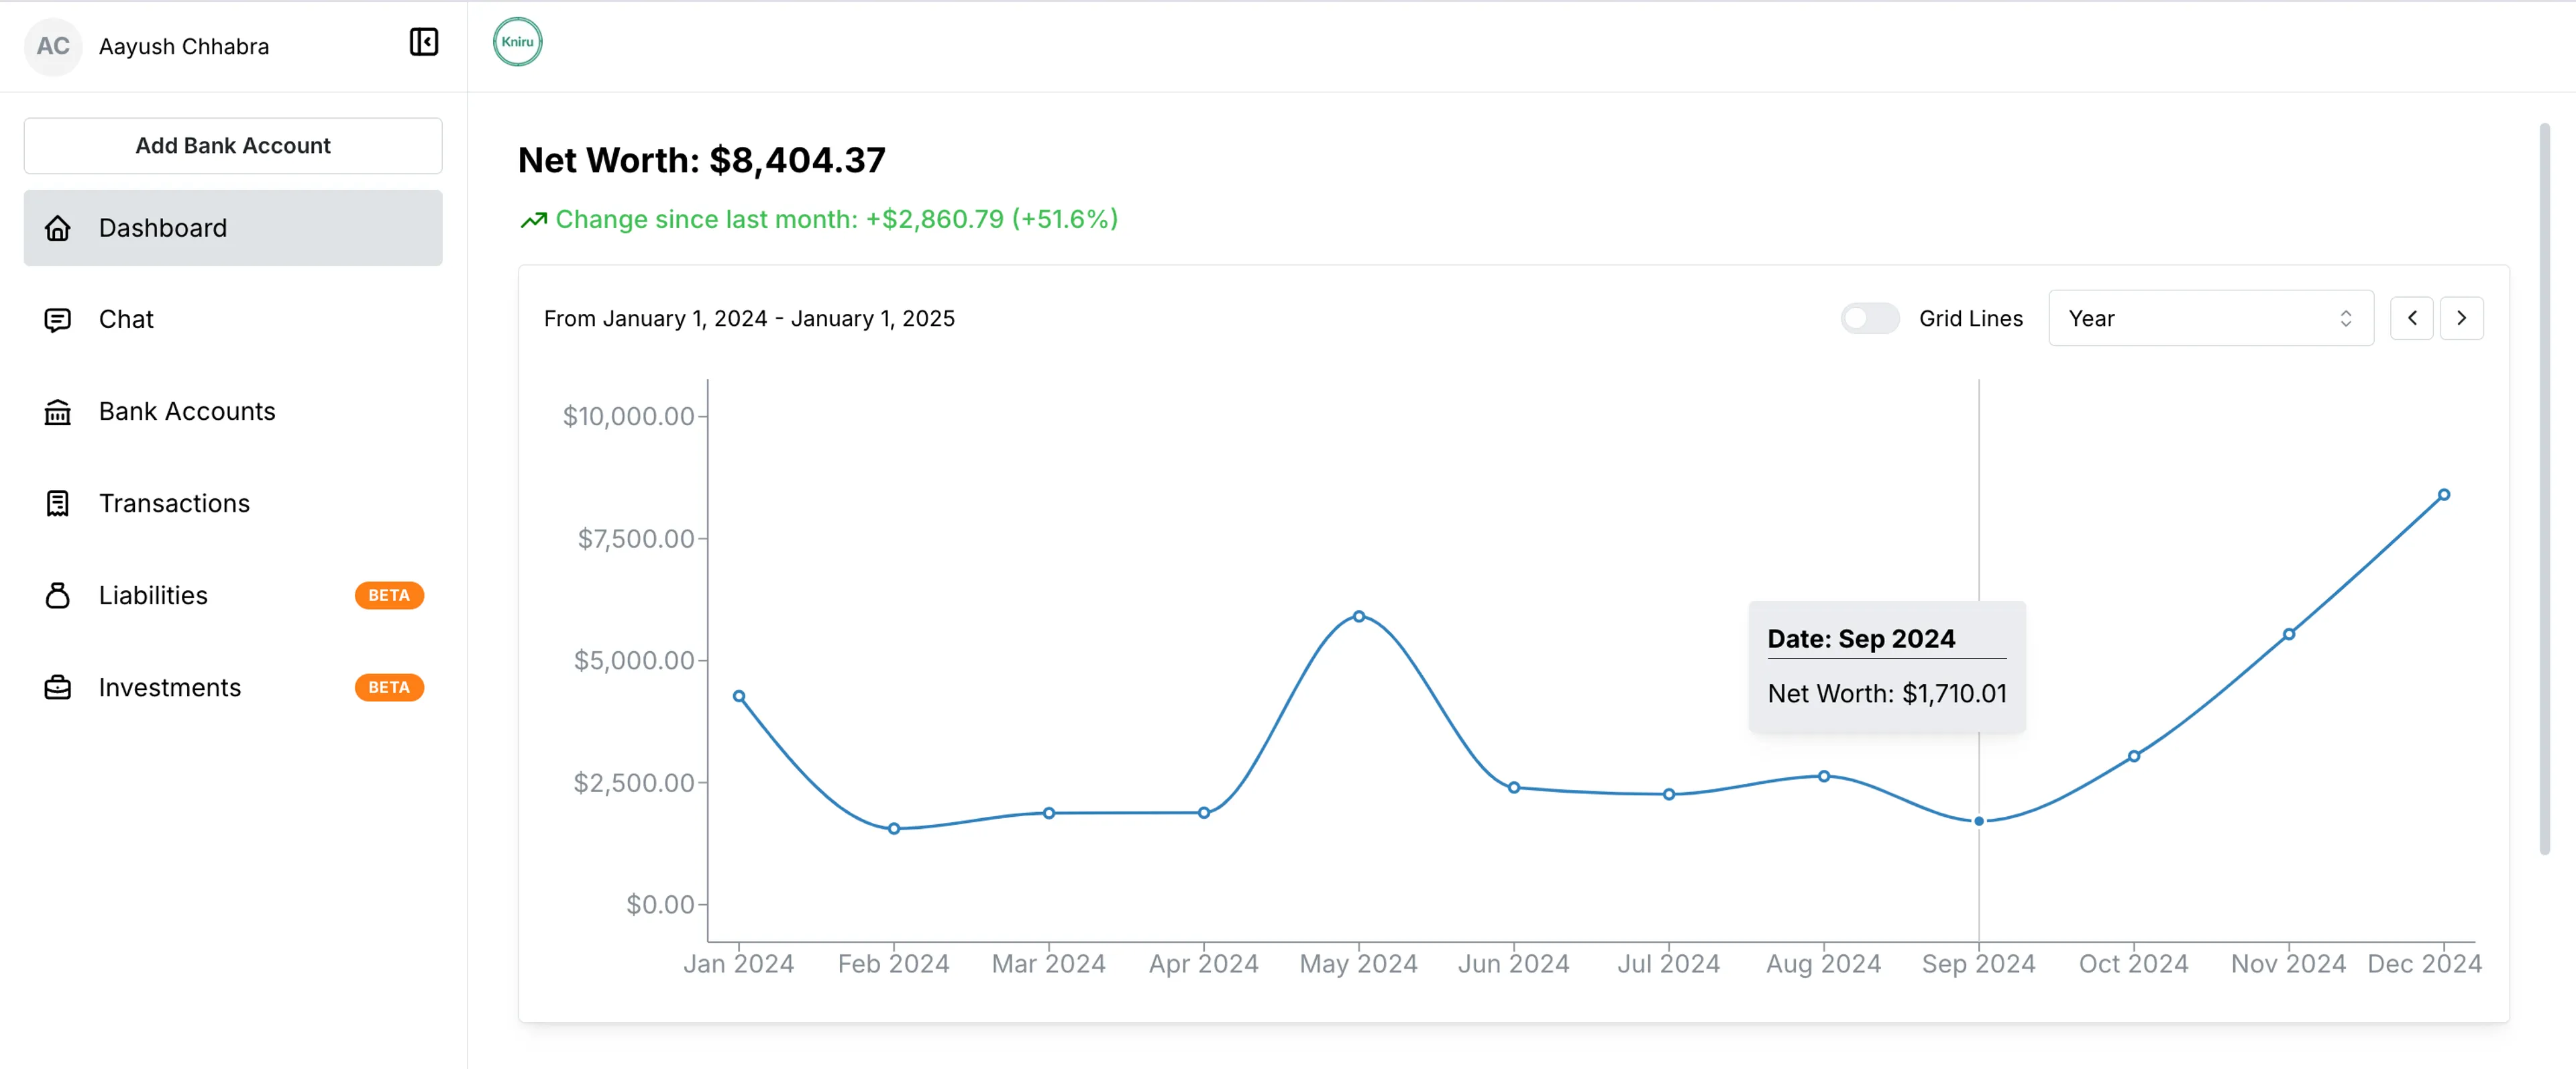Click the Nov 2024 data point

click(x=2289, y=635)
